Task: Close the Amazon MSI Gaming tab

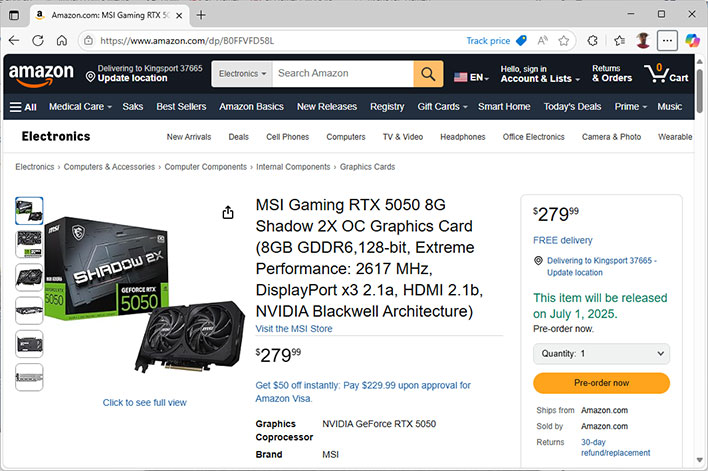Action: 179,15
